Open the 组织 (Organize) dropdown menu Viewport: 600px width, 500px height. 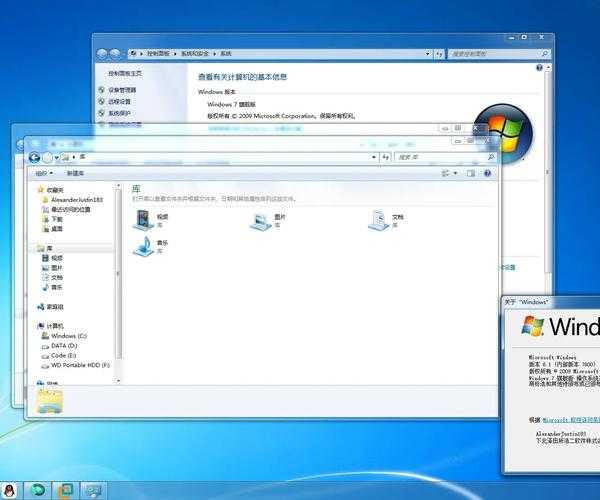pos(42,174)
